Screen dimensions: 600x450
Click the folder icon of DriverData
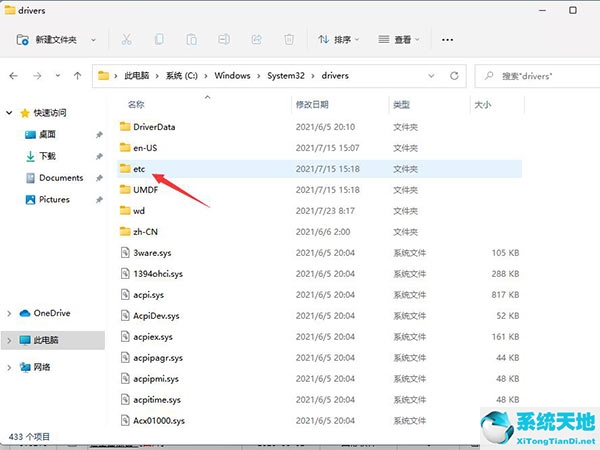[x=125, y=126]
